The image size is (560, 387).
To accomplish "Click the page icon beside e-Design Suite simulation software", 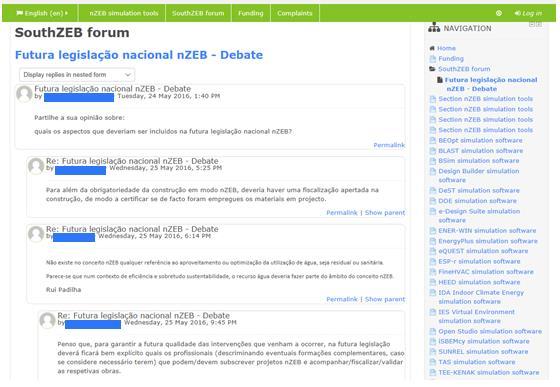I will tap(433, 212).
